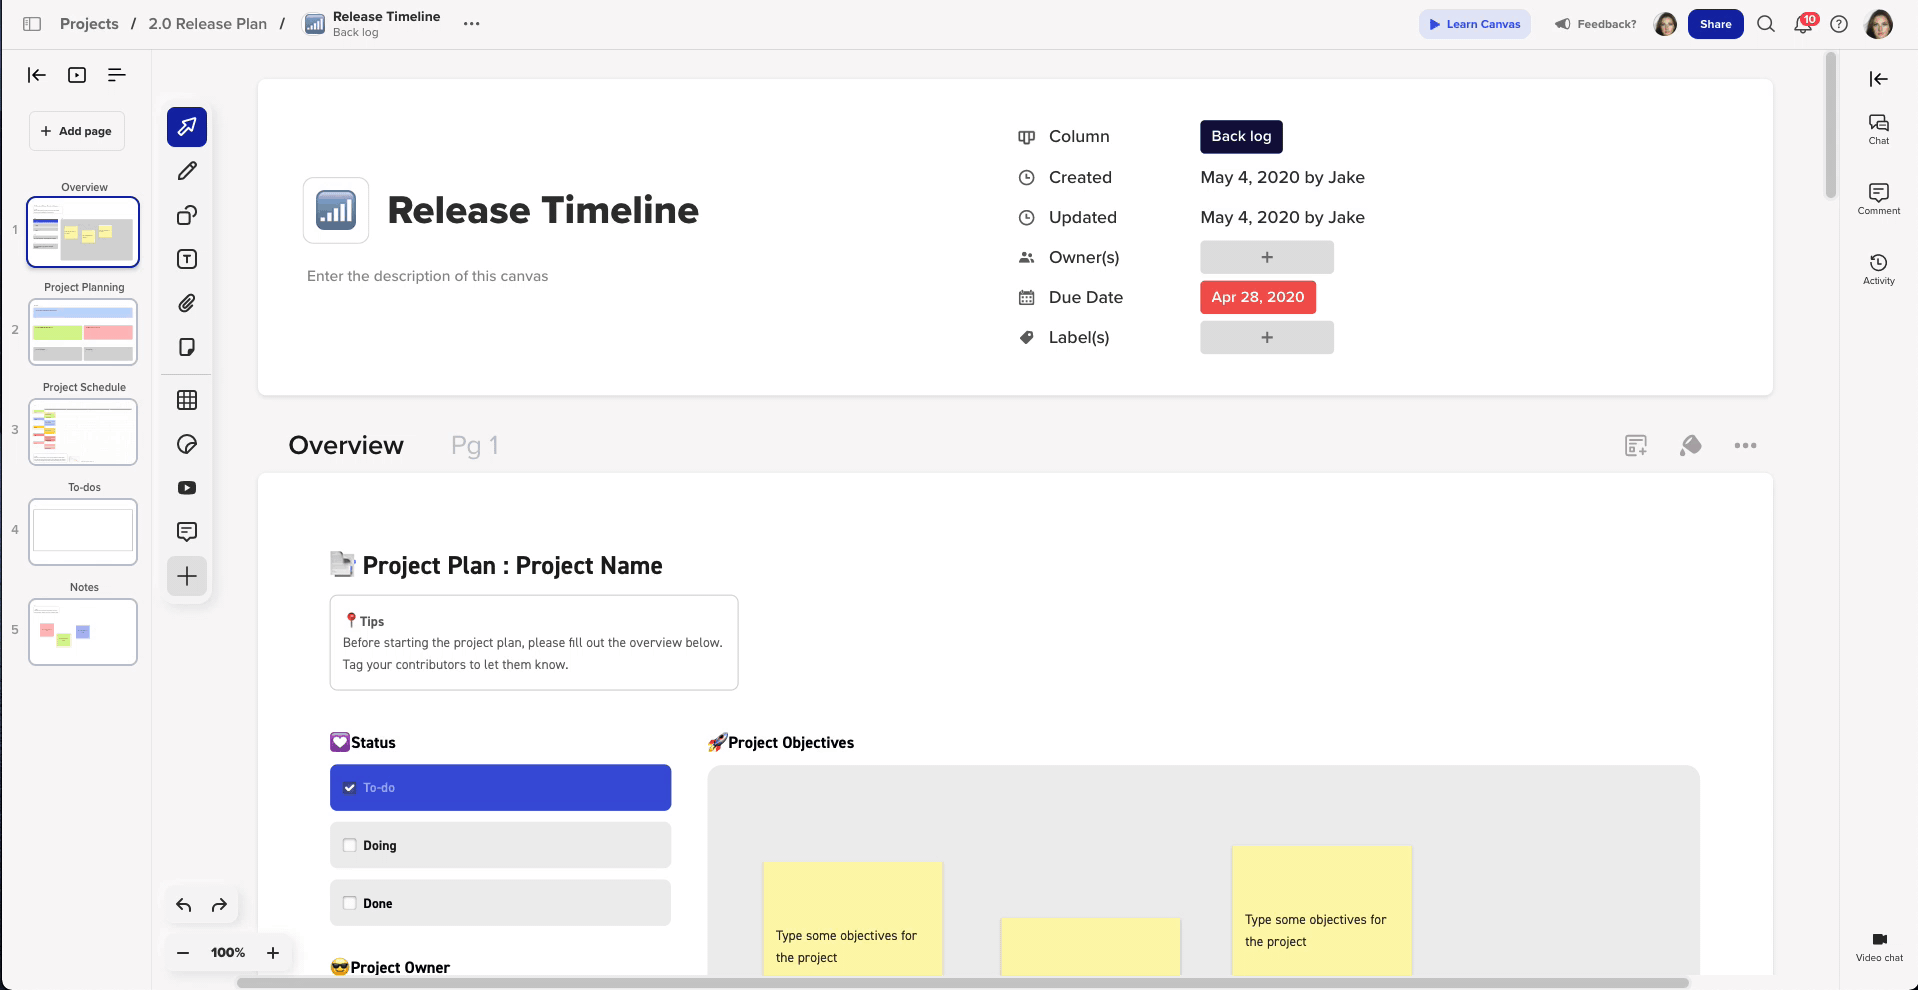Open the Apr 28, 2020 due date picker
Screen dimensions: 1918x990
click(x=1257, y=297)
